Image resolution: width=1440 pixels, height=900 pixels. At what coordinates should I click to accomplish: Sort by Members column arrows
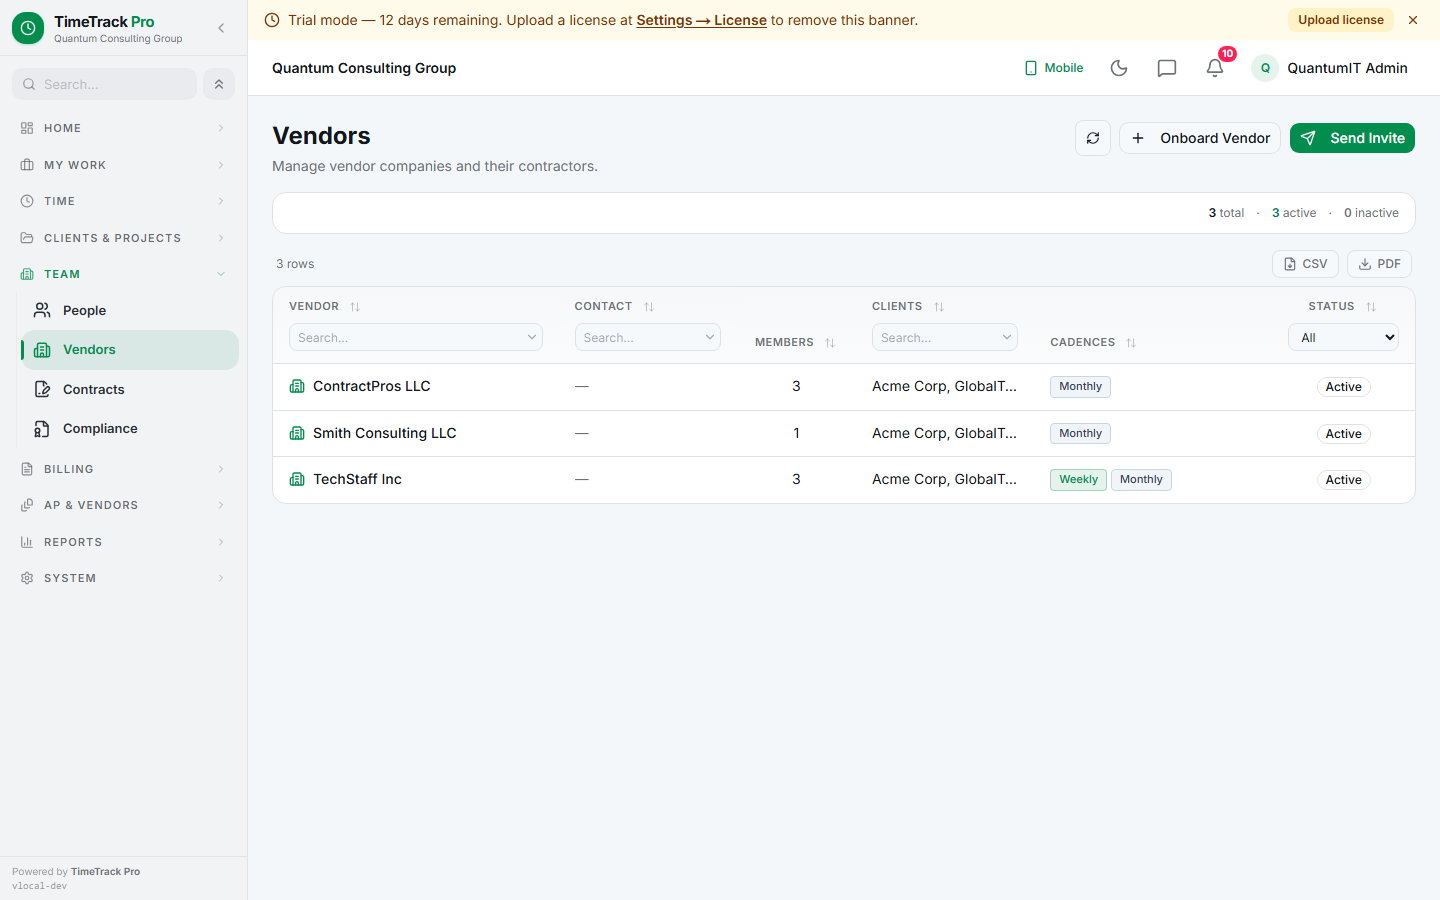pyautogui.click(x=830, y=343)
